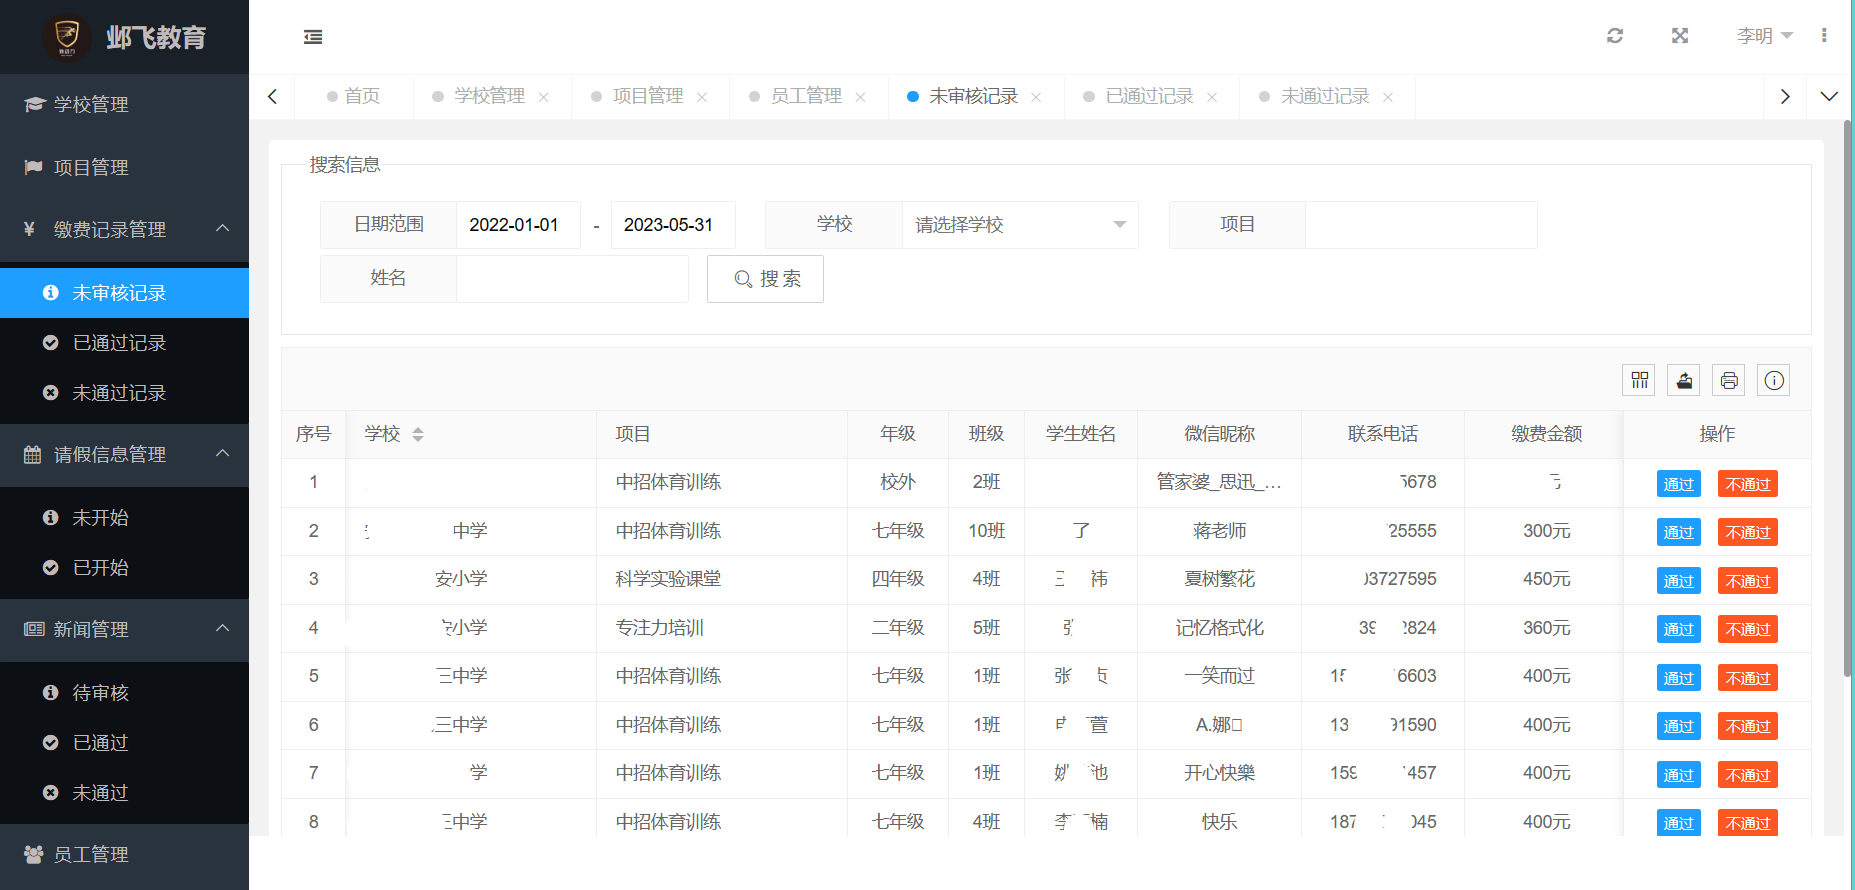Sort table by 学校 column arrows

coord(418,434)
